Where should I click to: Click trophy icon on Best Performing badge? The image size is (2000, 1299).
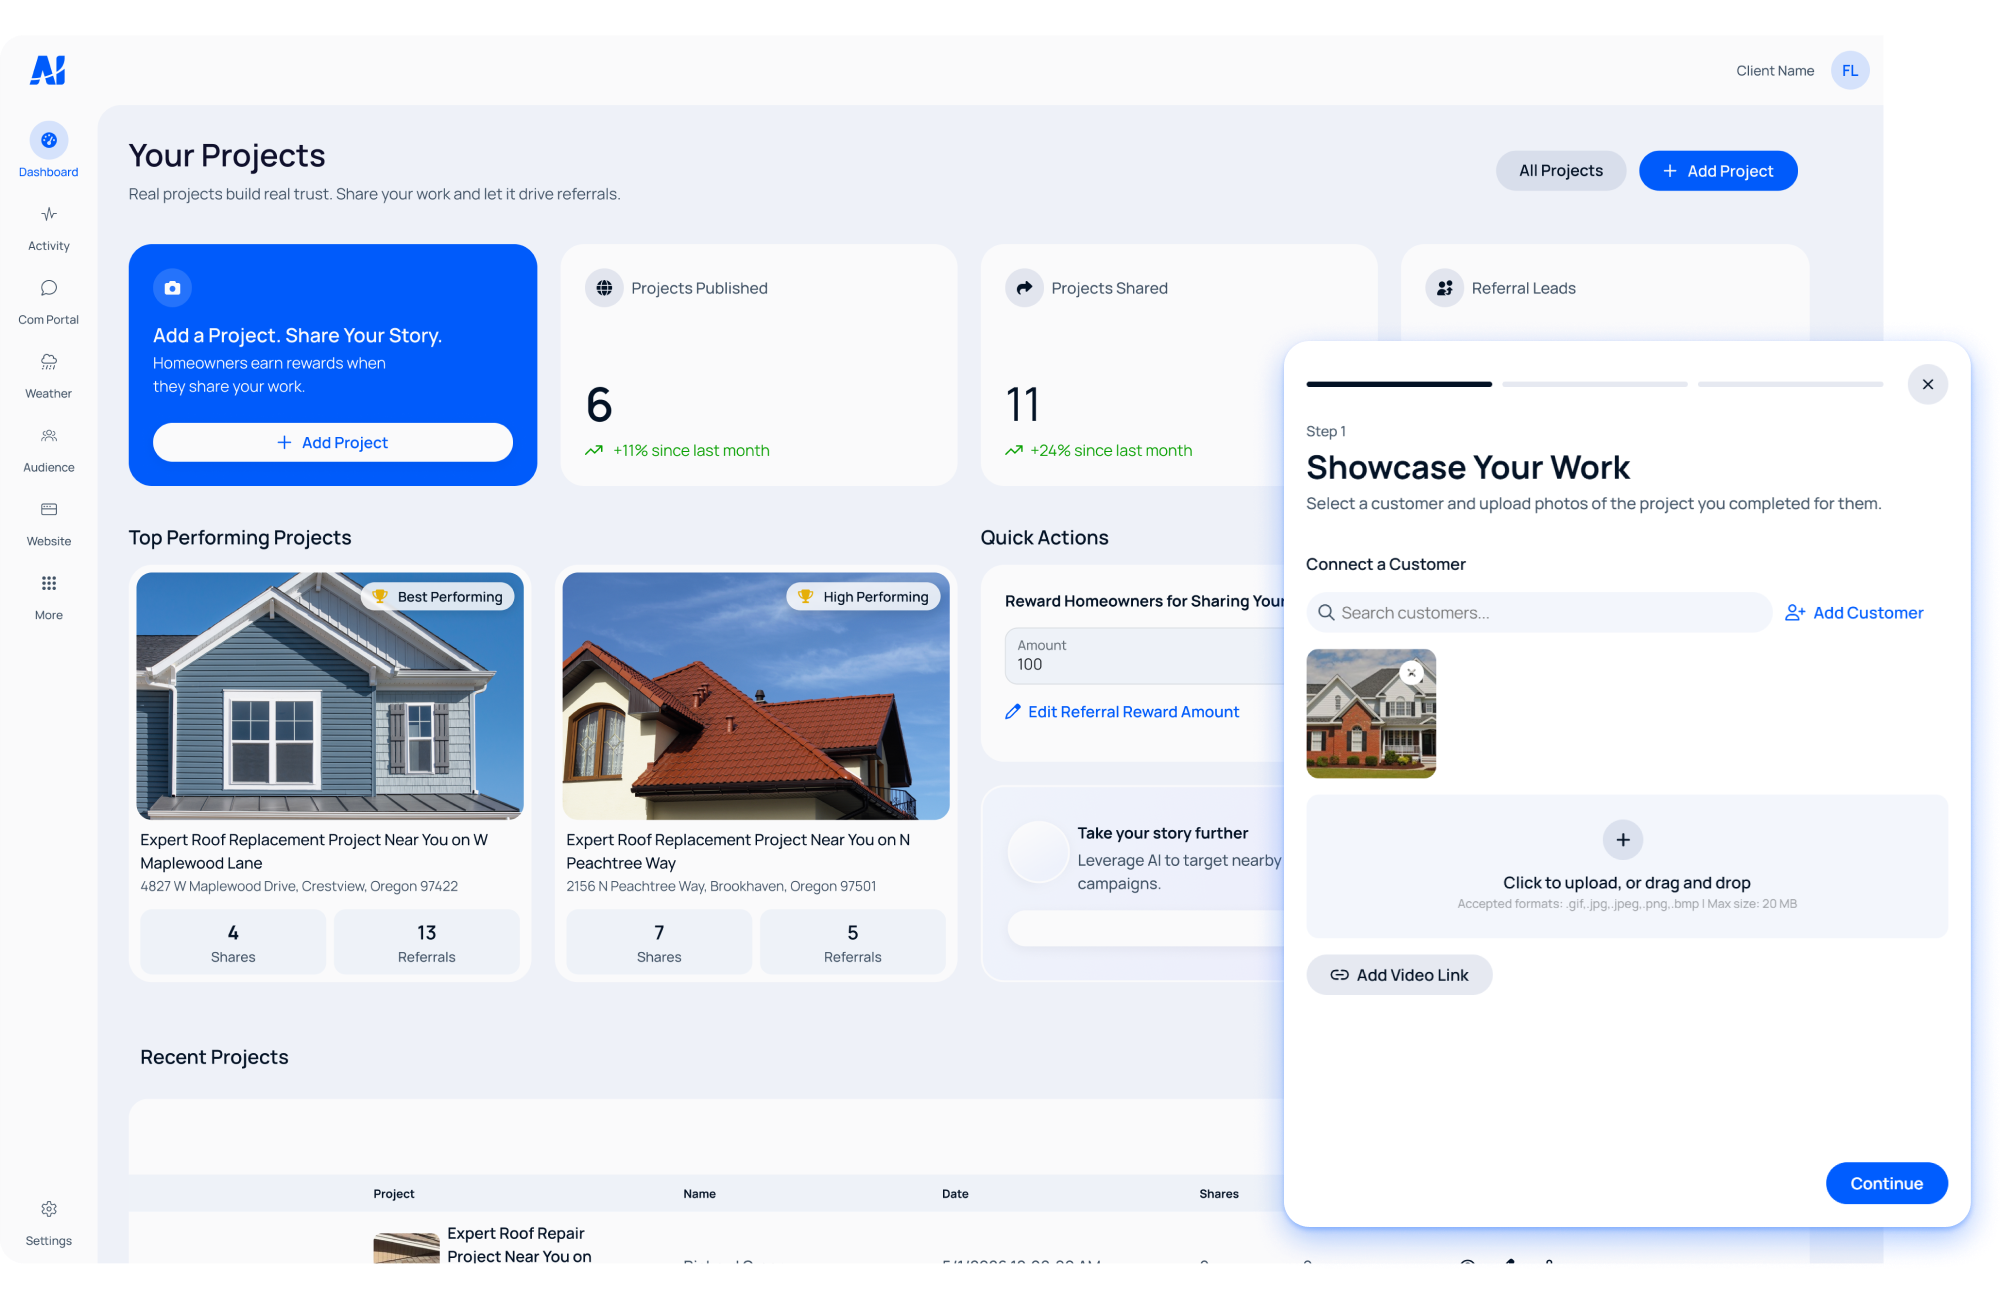pyautogui.click(x=380, y=596)
